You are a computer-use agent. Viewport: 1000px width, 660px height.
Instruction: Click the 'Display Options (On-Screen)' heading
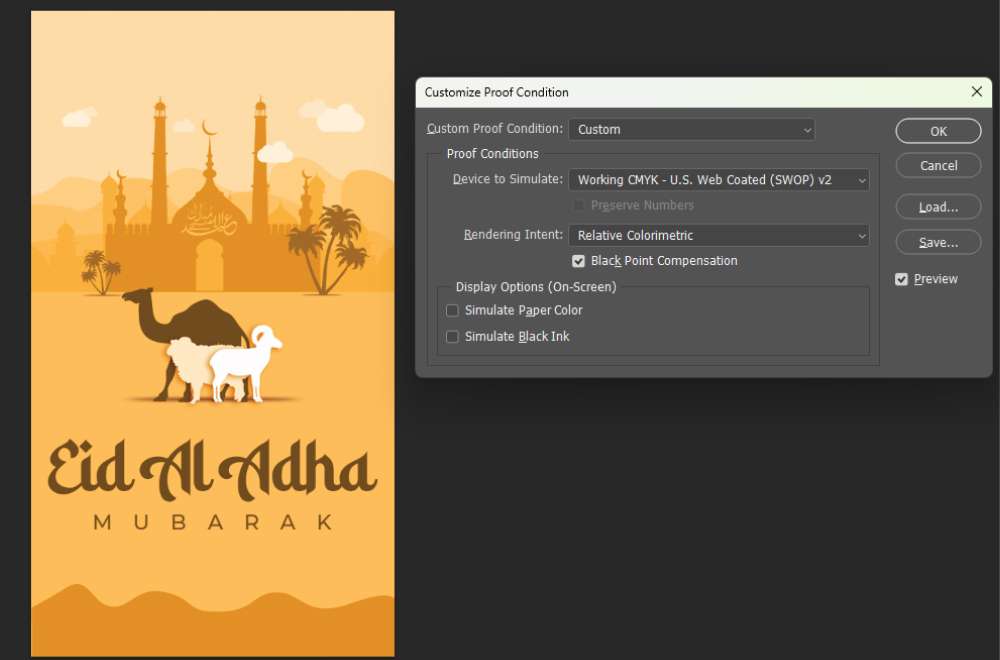point(536,287)
